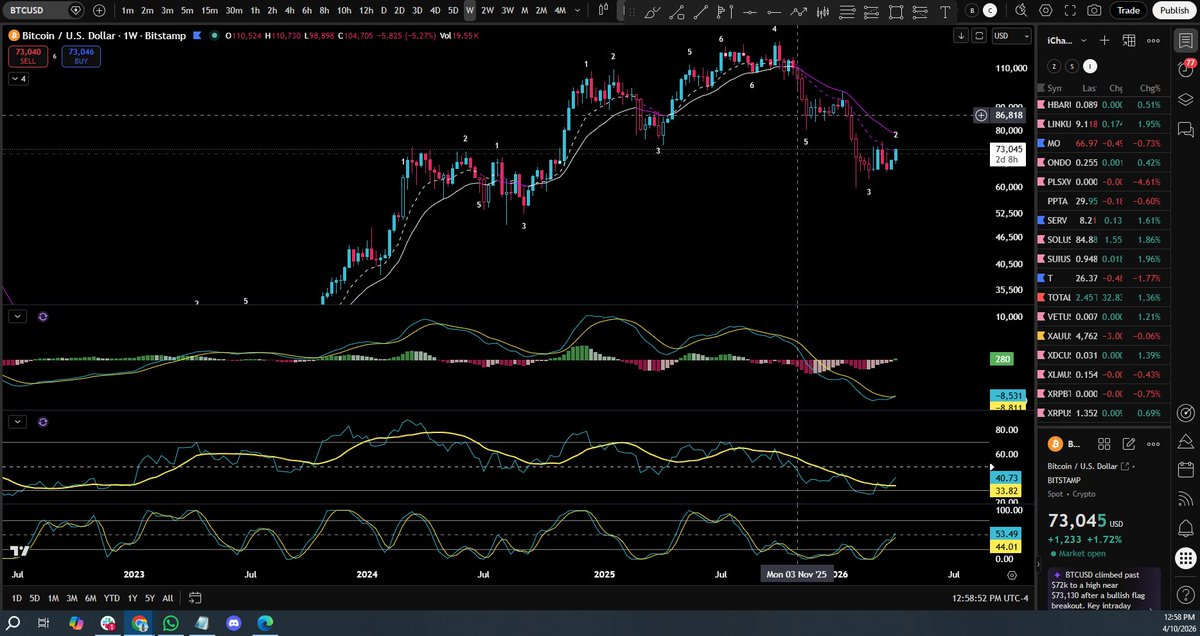Expand the collapsed indicators legend showing 4
This screenshot has height=636, width=1200.
(20, 78)
